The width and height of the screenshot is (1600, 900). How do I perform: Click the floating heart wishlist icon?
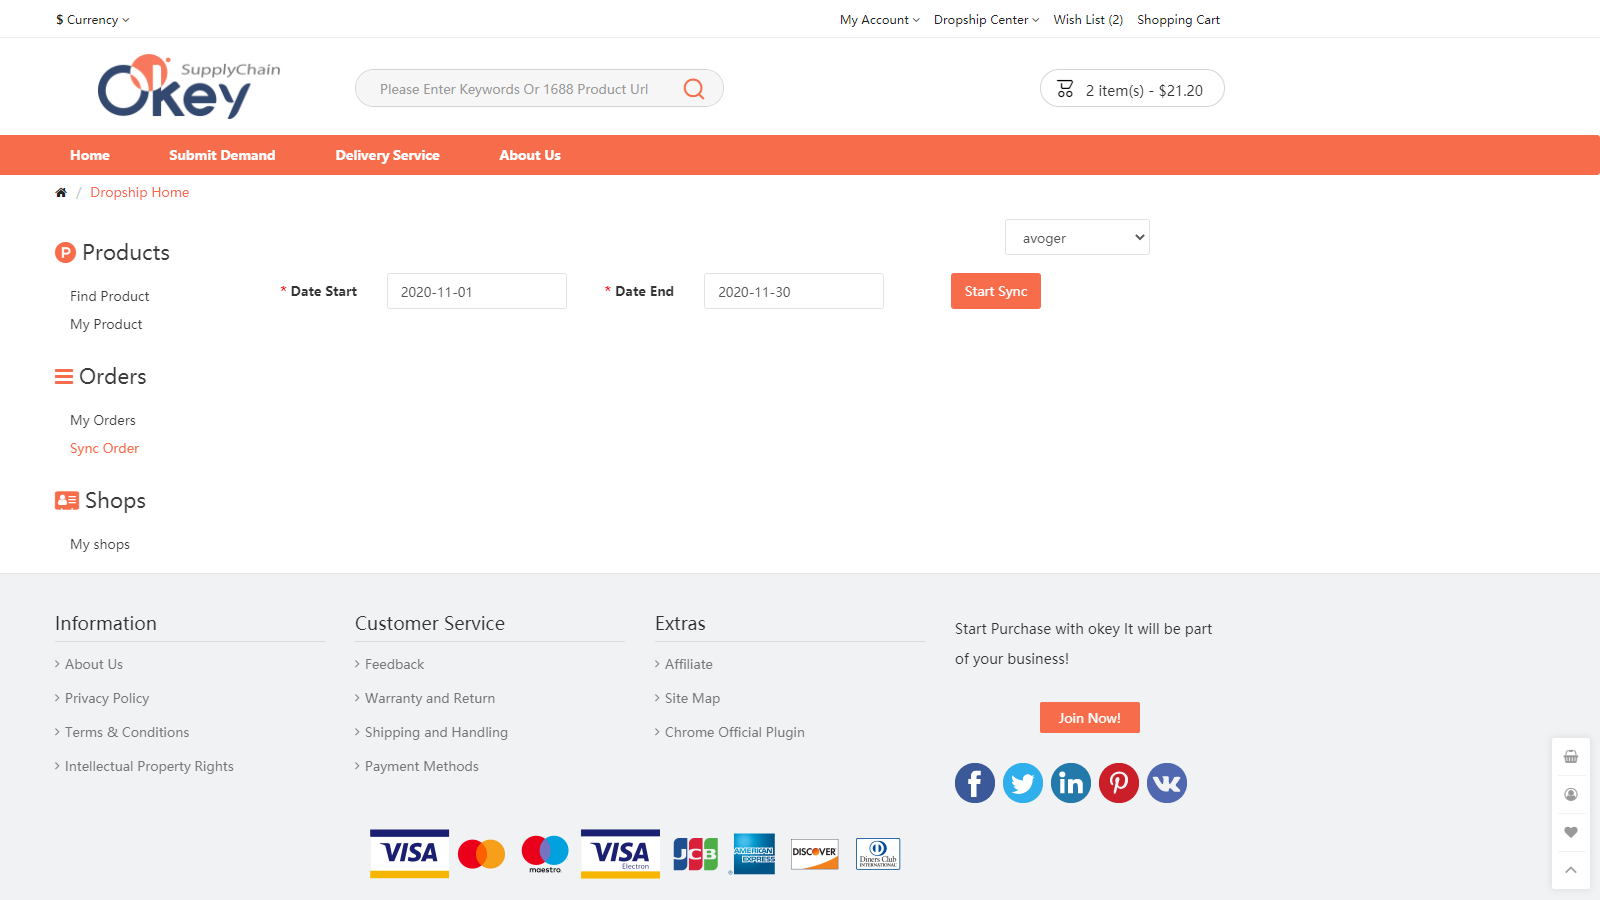click(x=1571, y=831)
